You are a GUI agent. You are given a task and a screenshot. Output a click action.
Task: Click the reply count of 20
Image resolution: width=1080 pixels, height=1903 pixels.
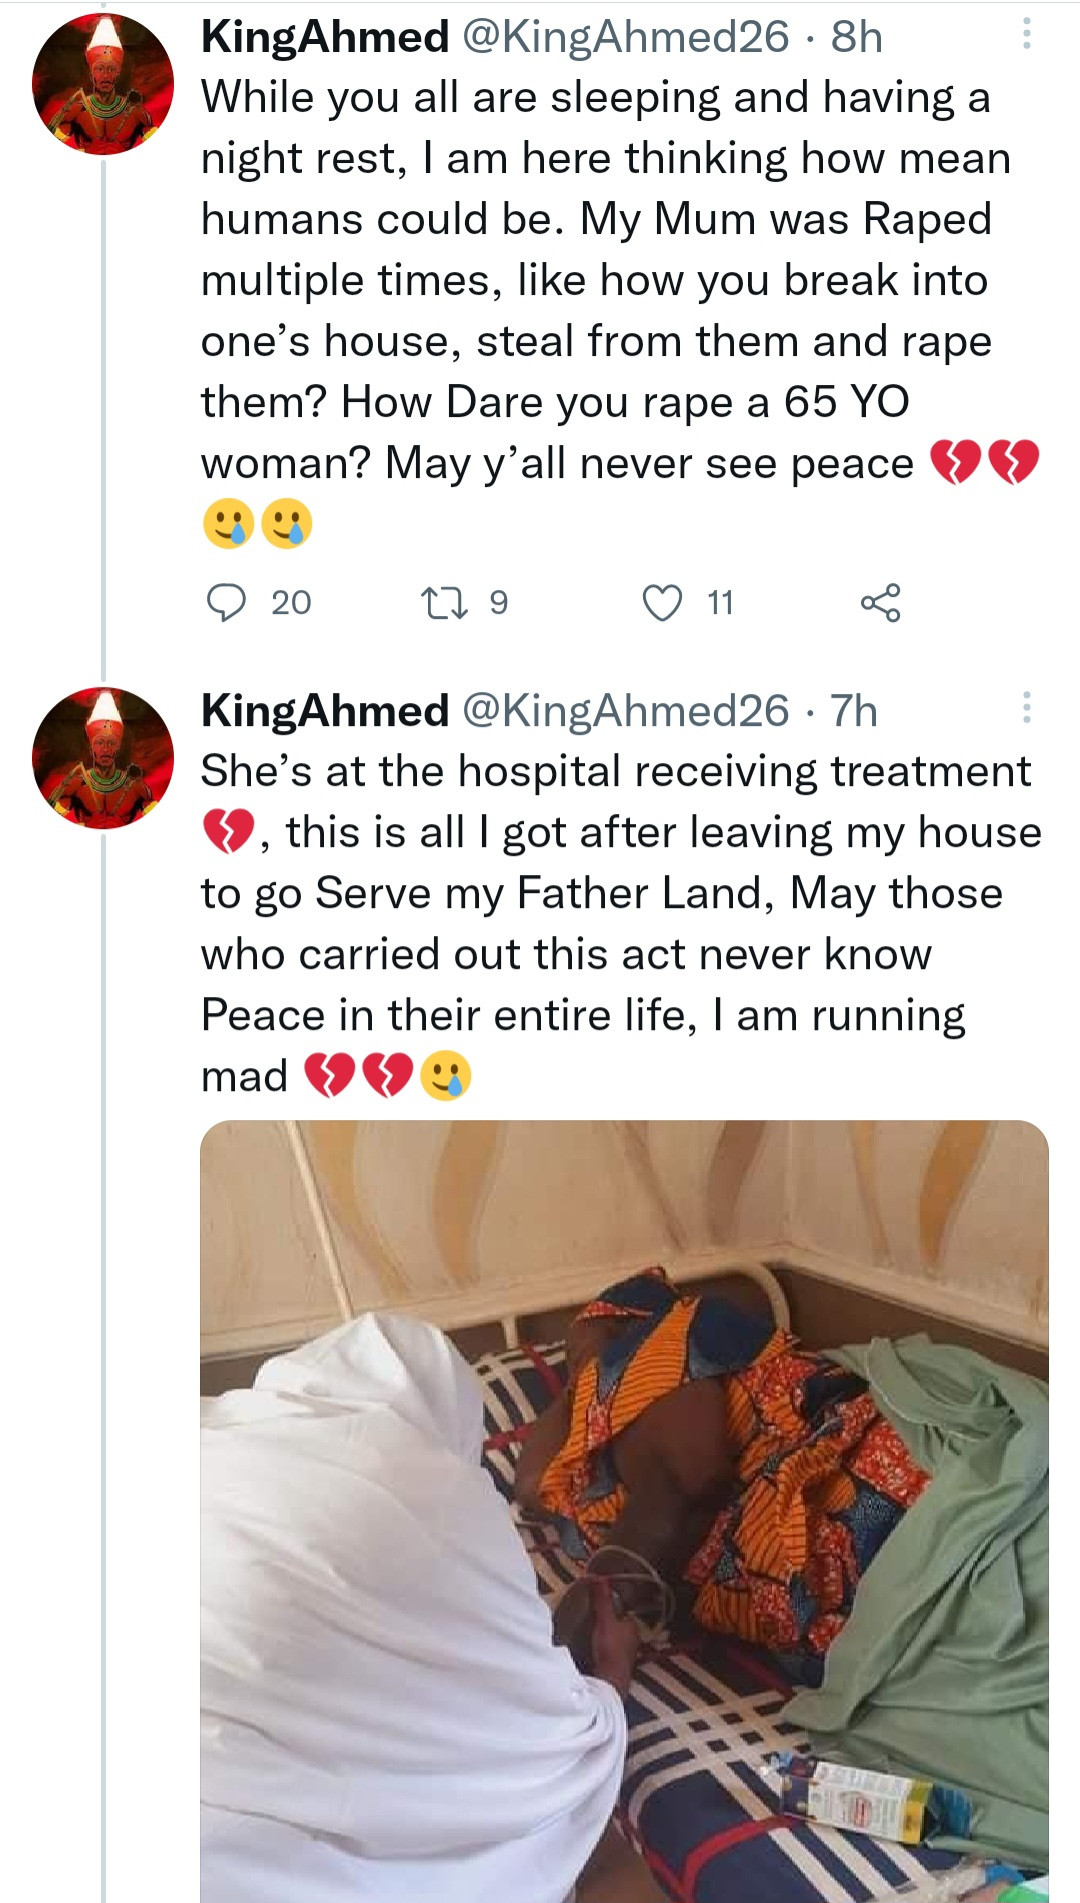tap(291, 603)
